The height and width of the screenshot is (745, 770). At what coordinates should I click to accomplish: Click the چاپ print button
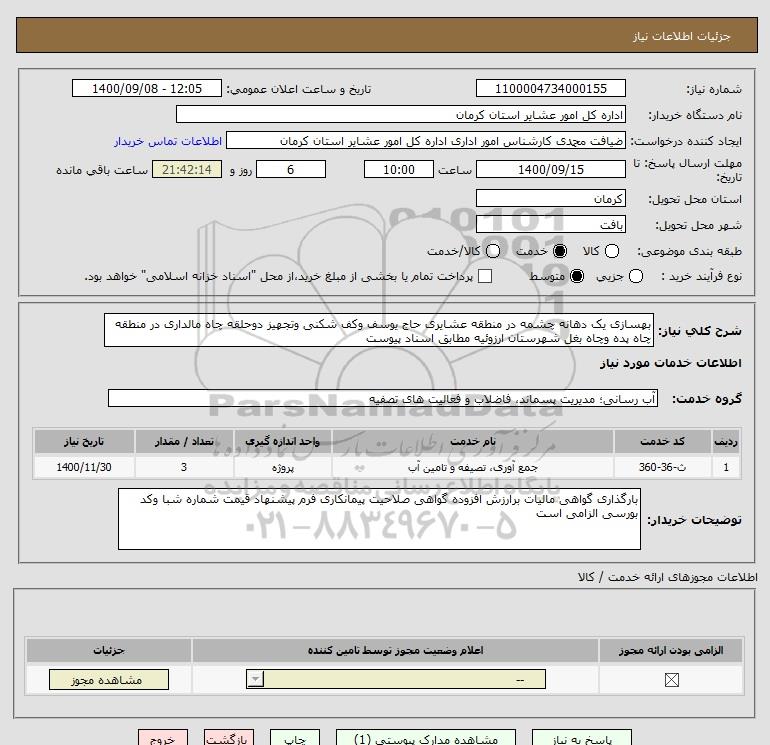pyautogui.click(x=295, y=738)
